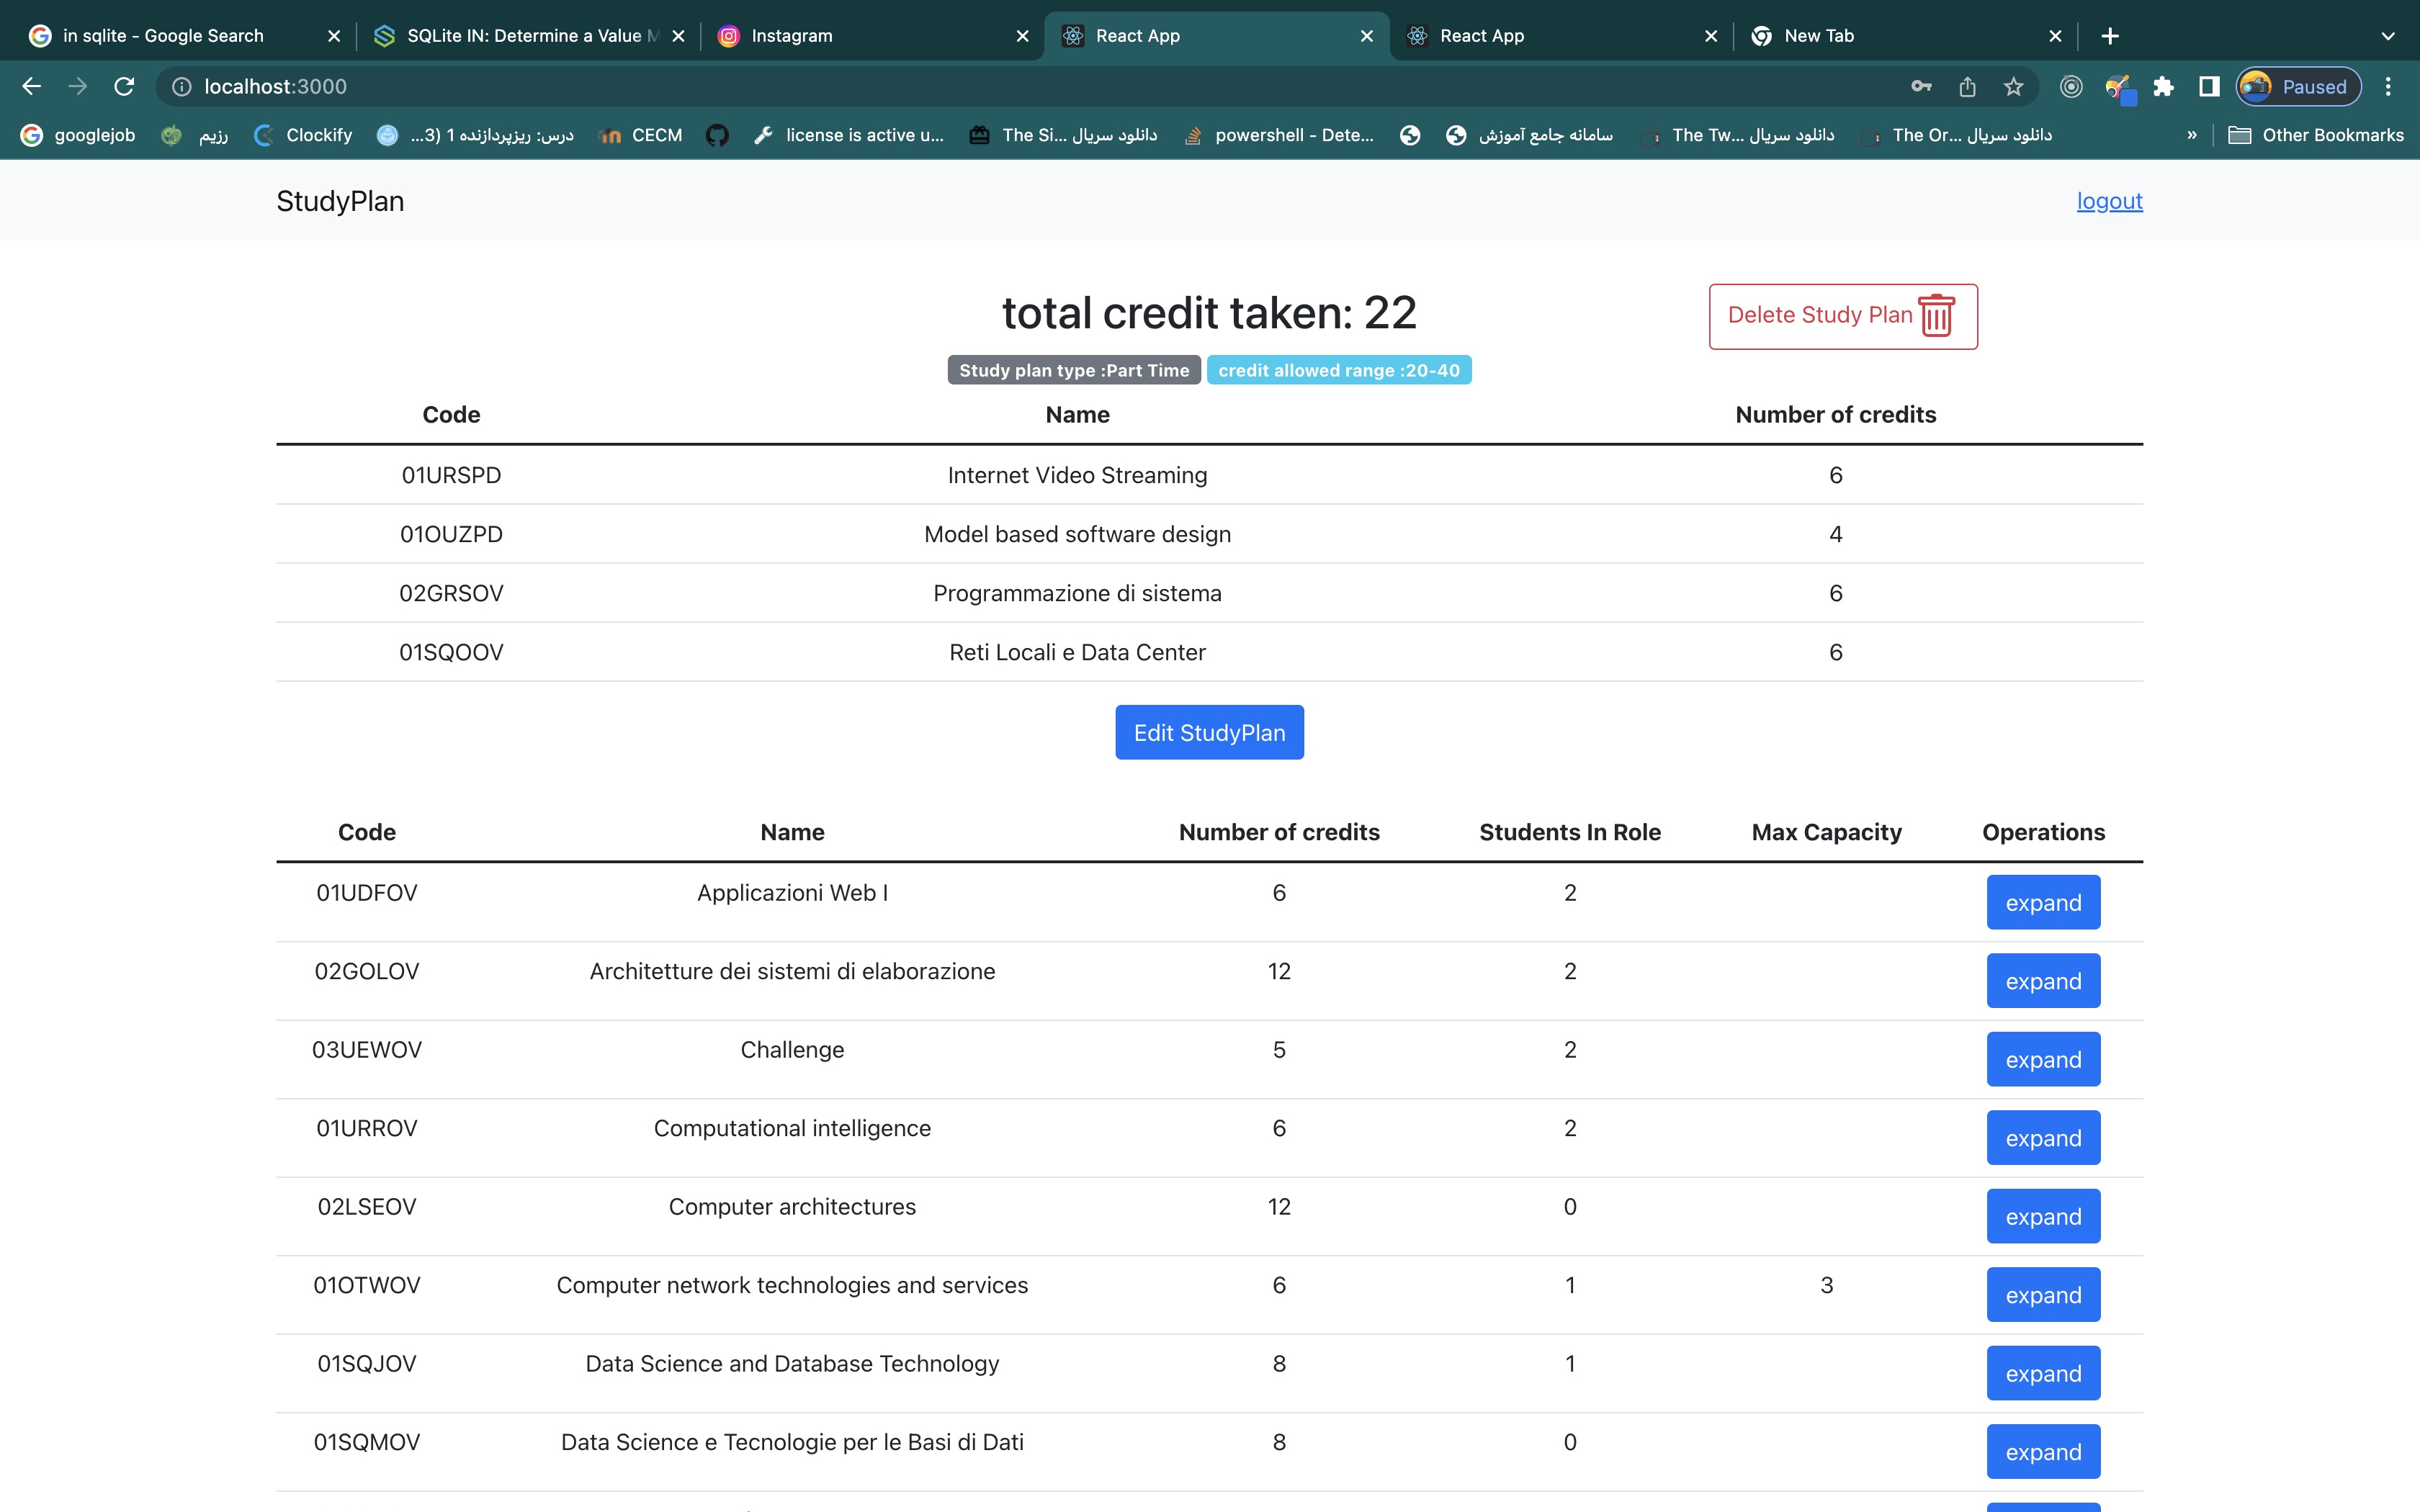Open the tab search dropdown arrow
This screenshot has height=1512, width=2420.
point(2388,36)
